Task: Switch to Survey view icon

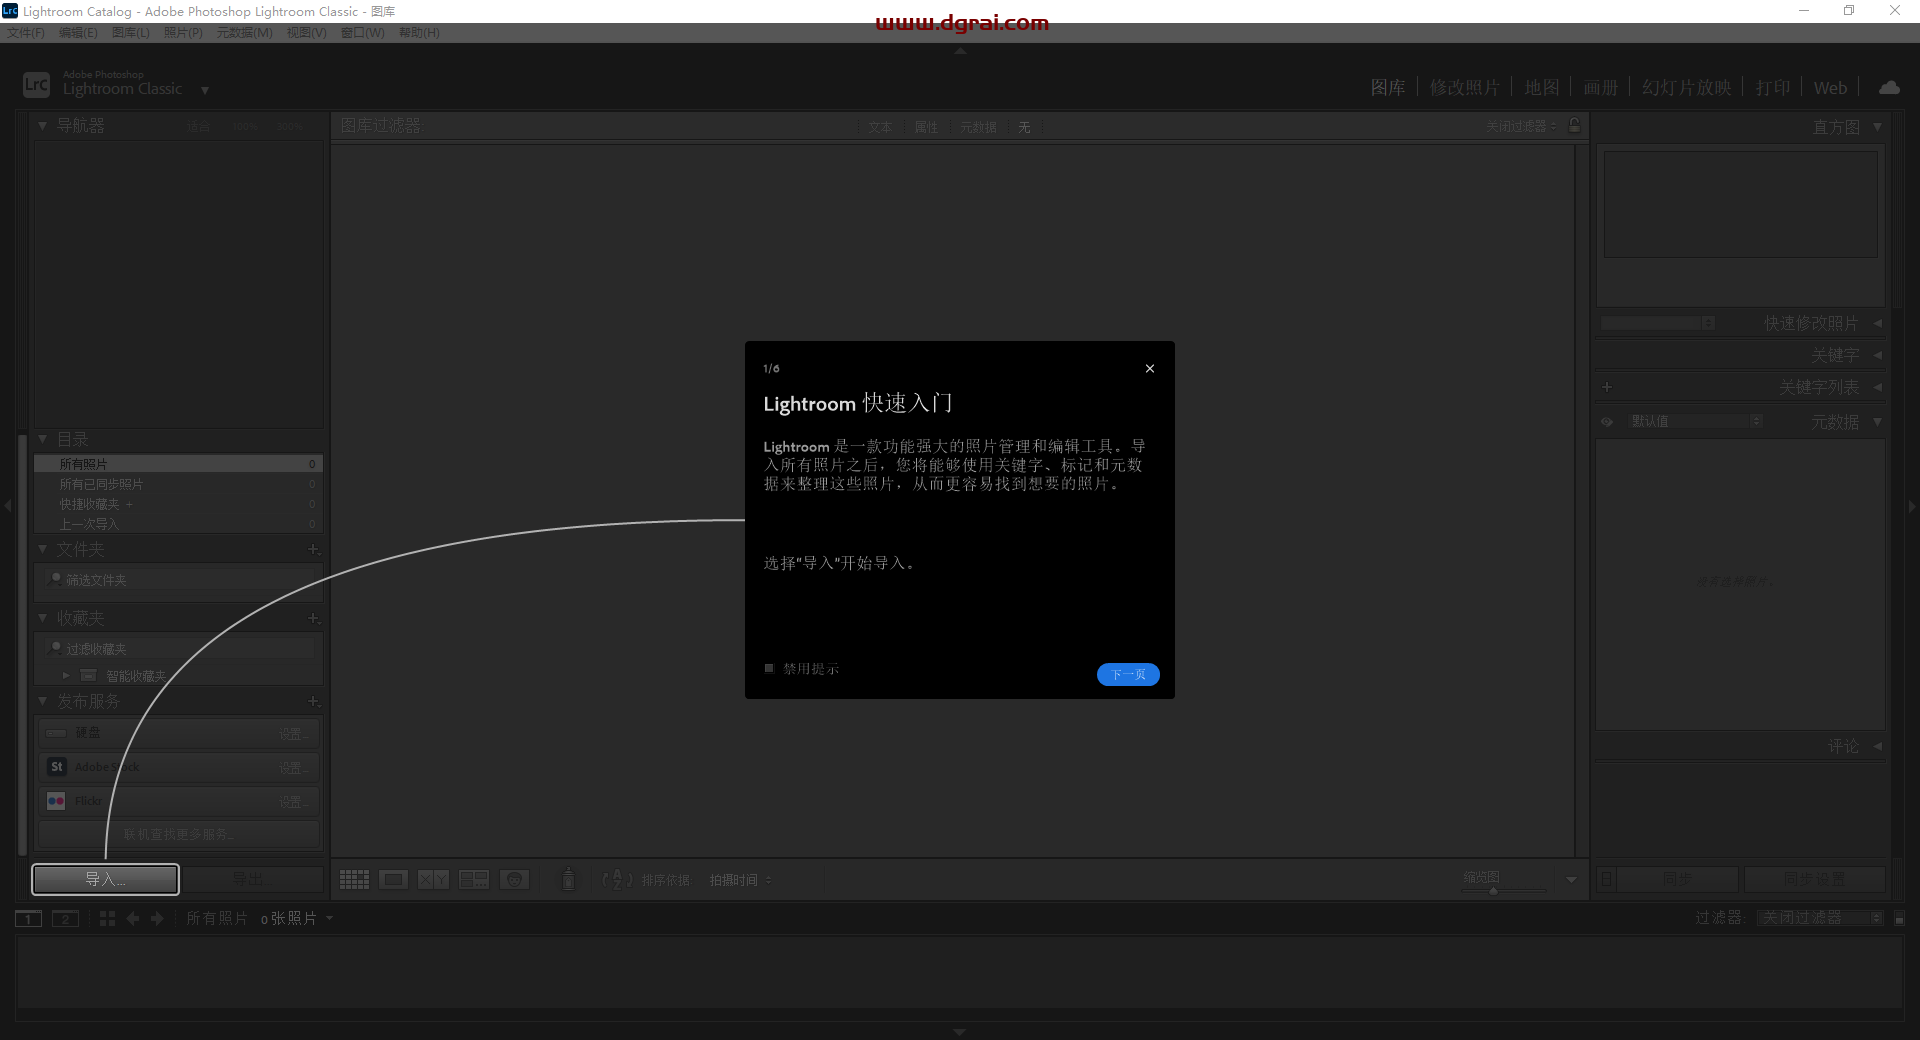Action: [x=474, y=880]
